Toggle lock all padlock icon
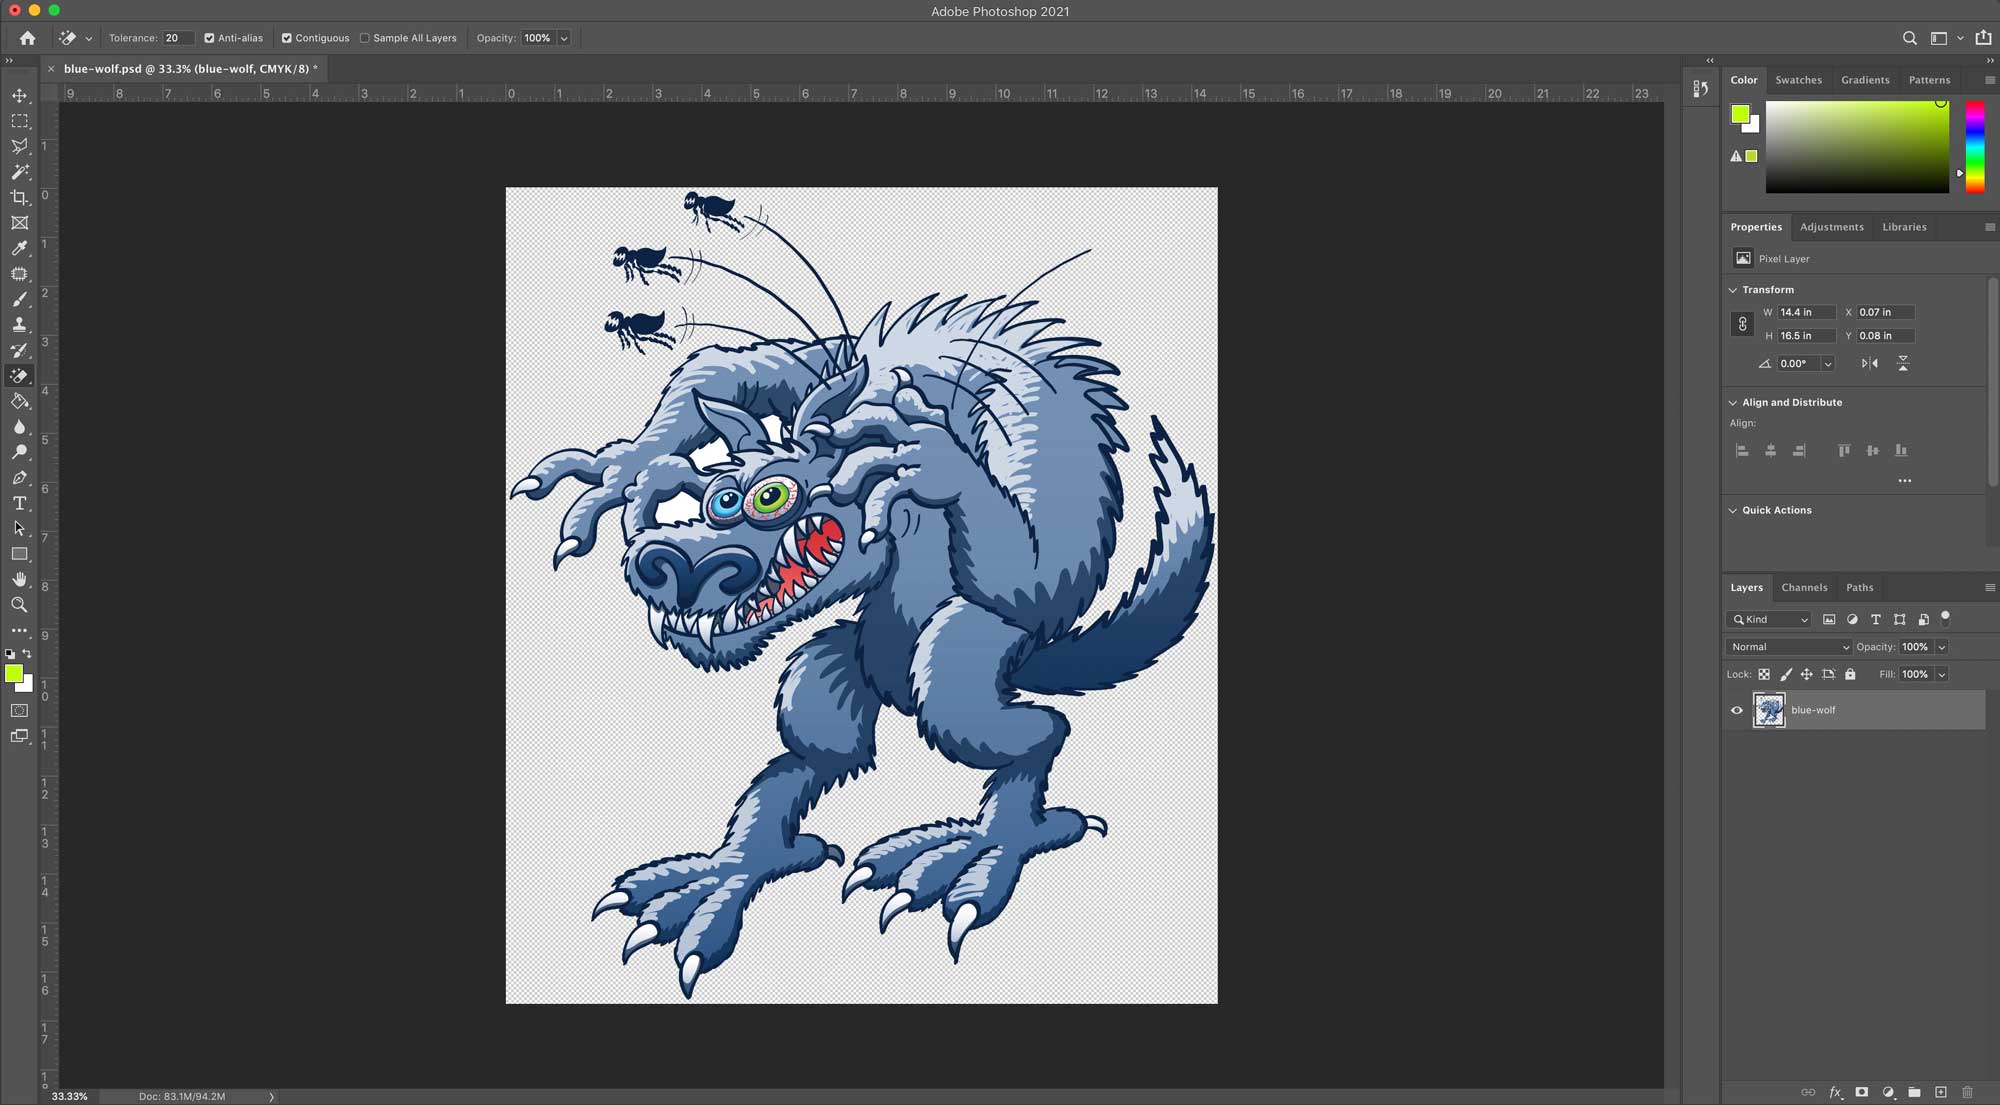Screen dimensions: 2000x1105 pos(1850,675)
